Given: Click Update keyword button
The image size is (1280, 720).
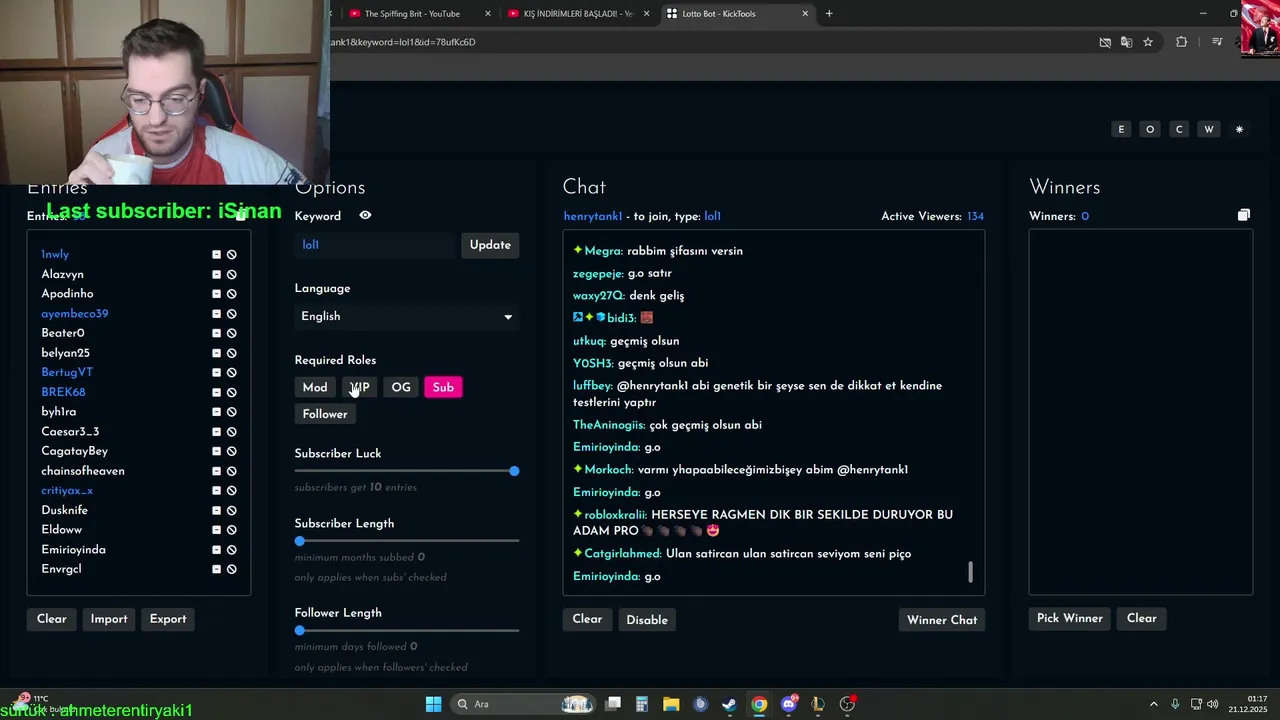Looking at the screenshot, I should [490, 245].
